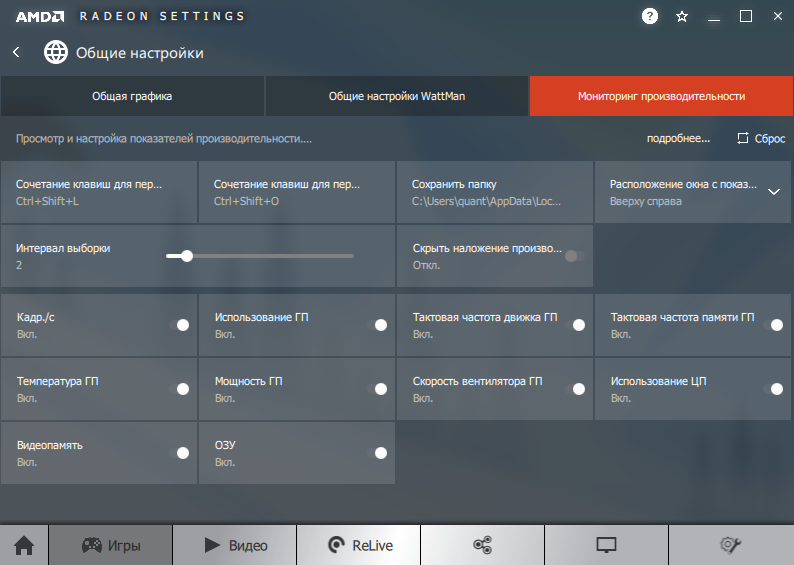Open the Preferences gear-wrench icon tab
The image size is (794, 565).
(730, 545)
